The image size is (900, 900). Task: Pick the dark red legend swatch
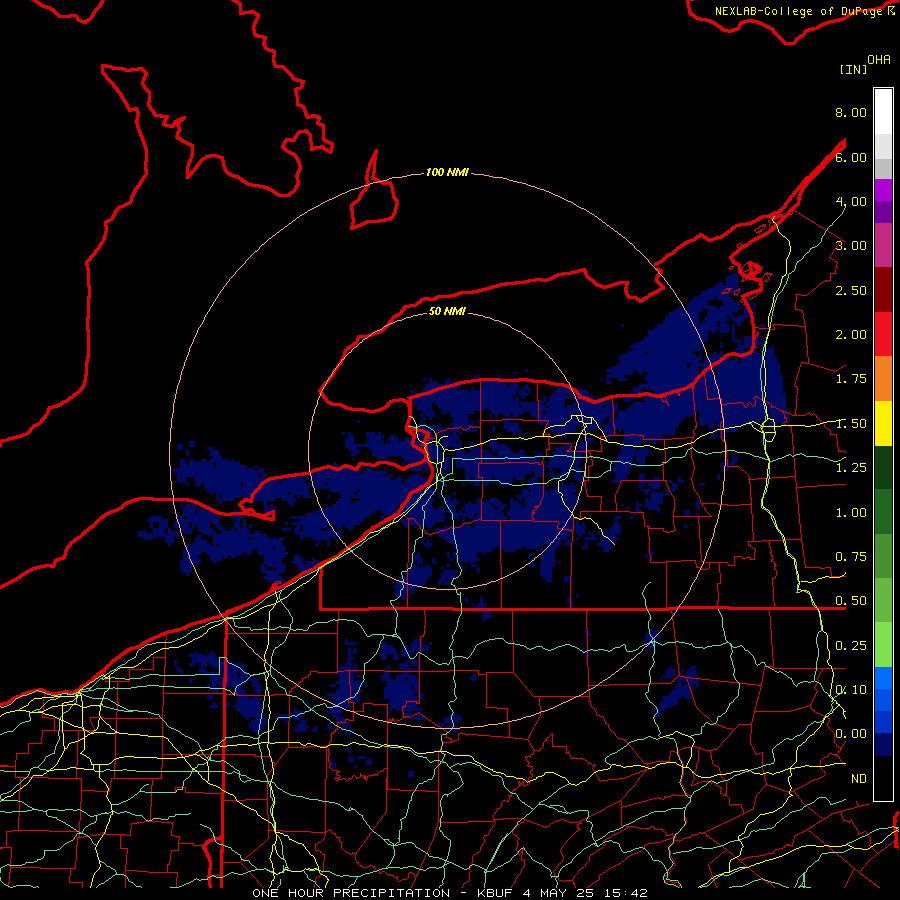883,290
